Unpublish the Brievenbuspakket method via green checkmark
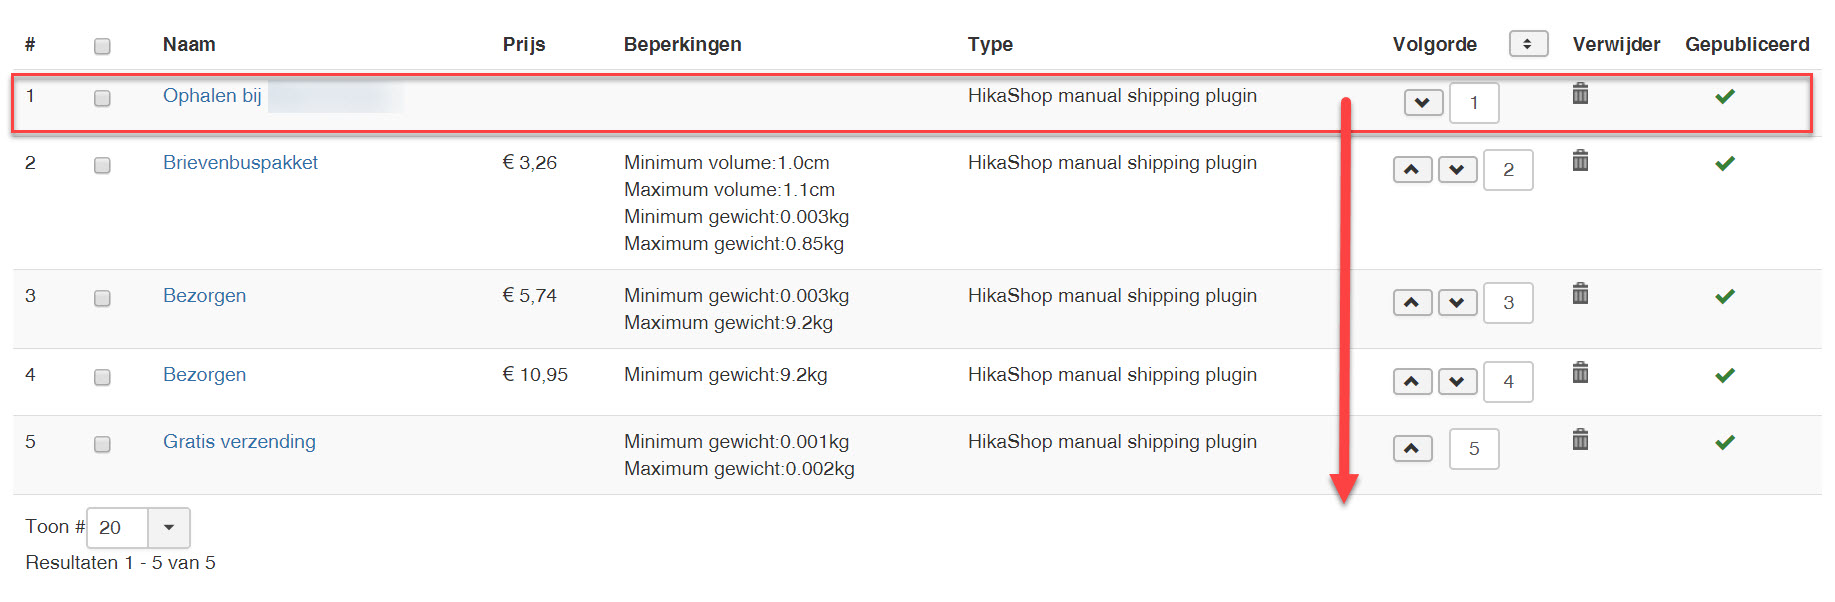Screen dimensions: 1835x602 tap(1724, 163)
